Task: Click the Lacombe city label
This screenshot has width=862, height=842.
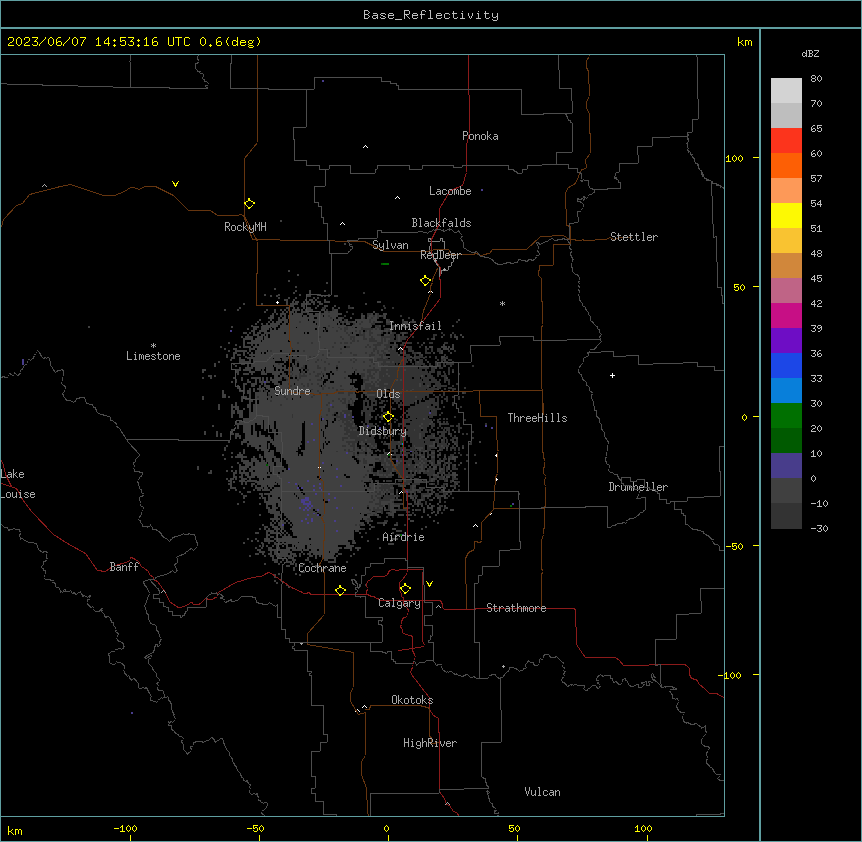Action: (x=450, y=191)
